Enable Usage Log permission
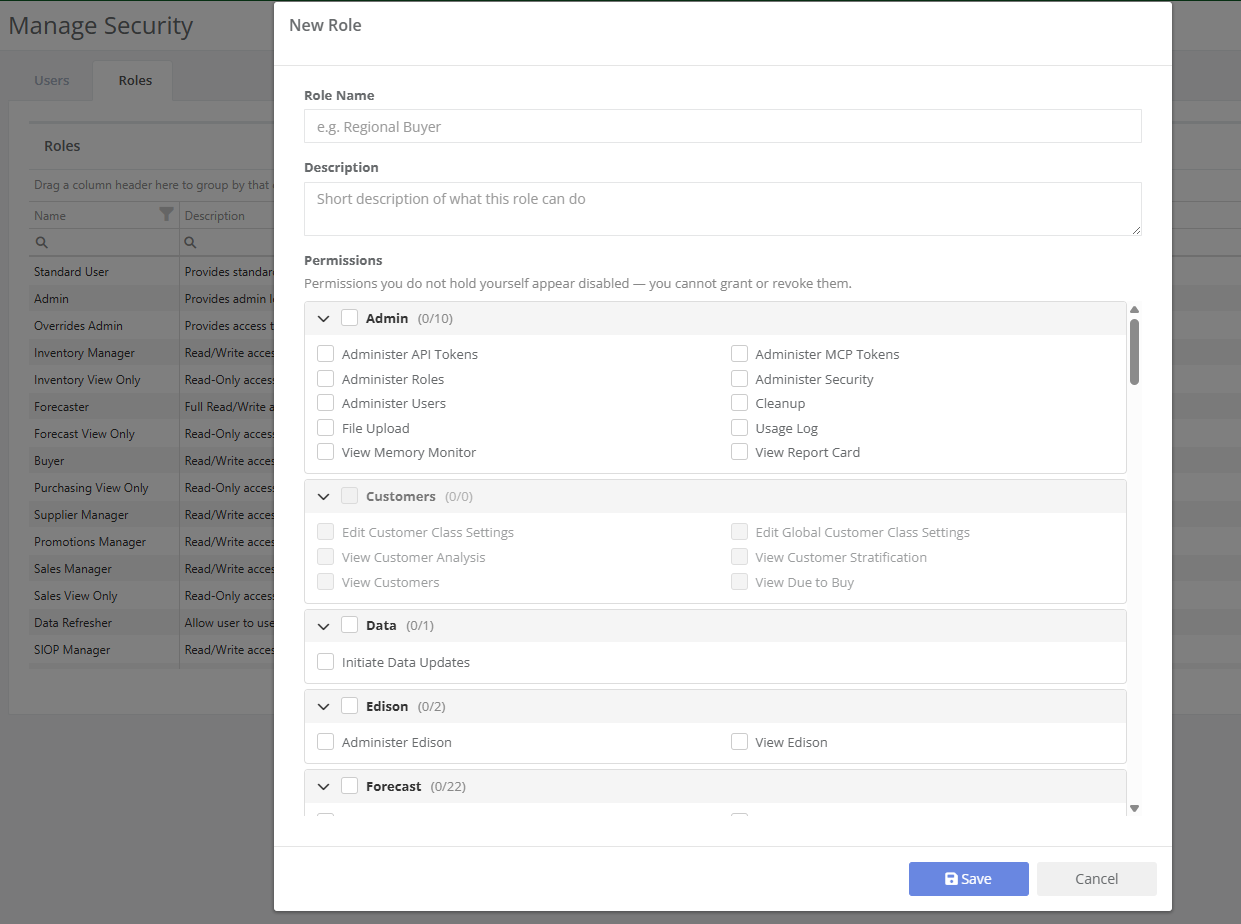This screenshot has height=924, width=1241. point(739,428)
